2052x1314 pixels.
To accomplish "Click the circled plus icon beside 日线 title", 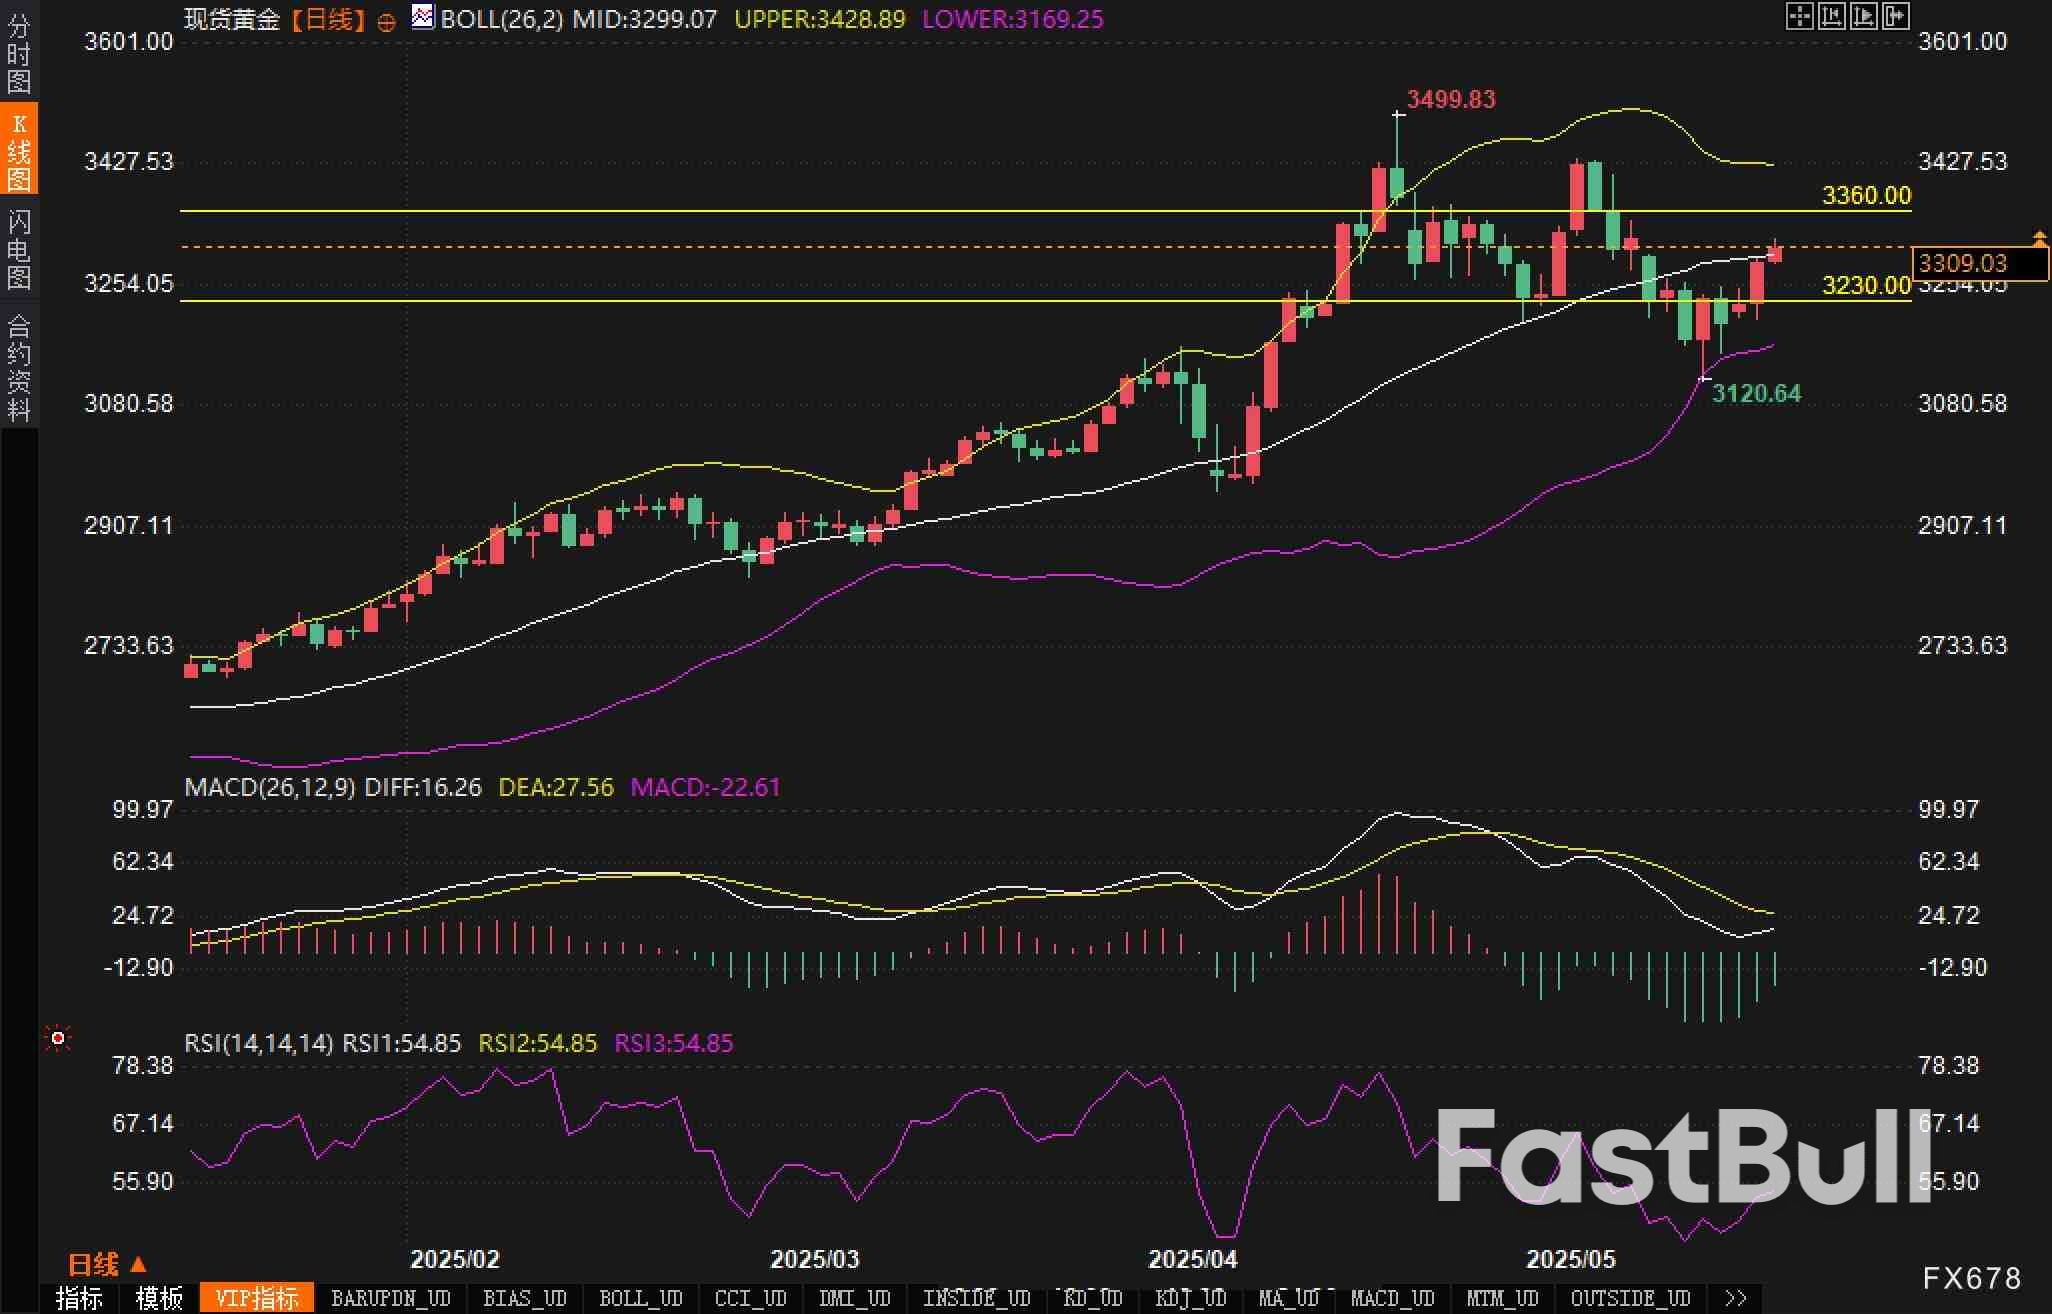I will (386, 22).
